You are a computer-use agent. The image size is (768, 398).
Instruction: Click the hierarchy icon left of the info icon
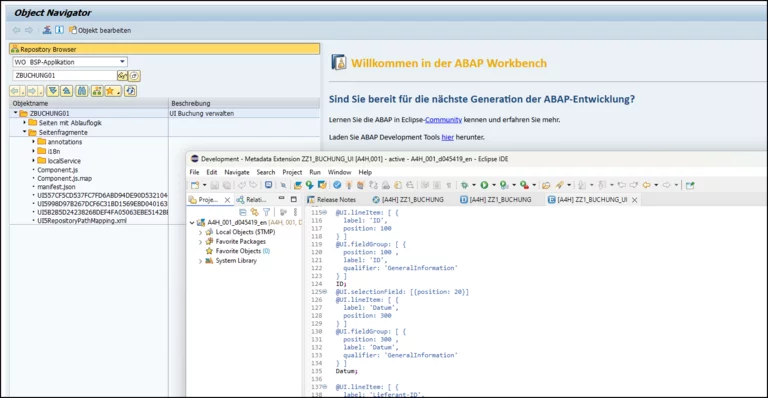pyautogui.click(x=47, y=30)
